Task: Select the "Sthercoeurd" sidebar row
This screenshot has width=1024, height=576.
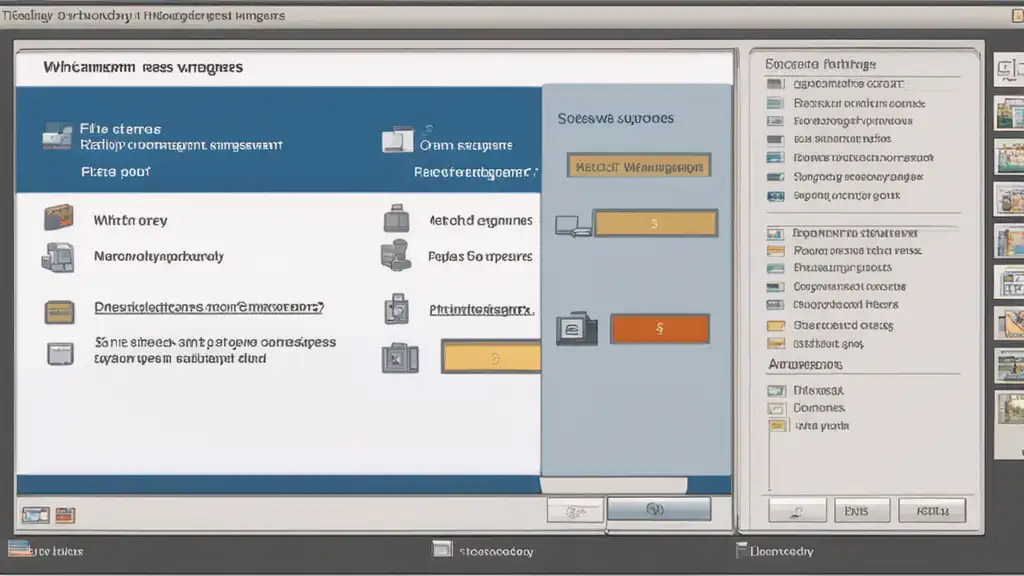Action: pos(843,325)
